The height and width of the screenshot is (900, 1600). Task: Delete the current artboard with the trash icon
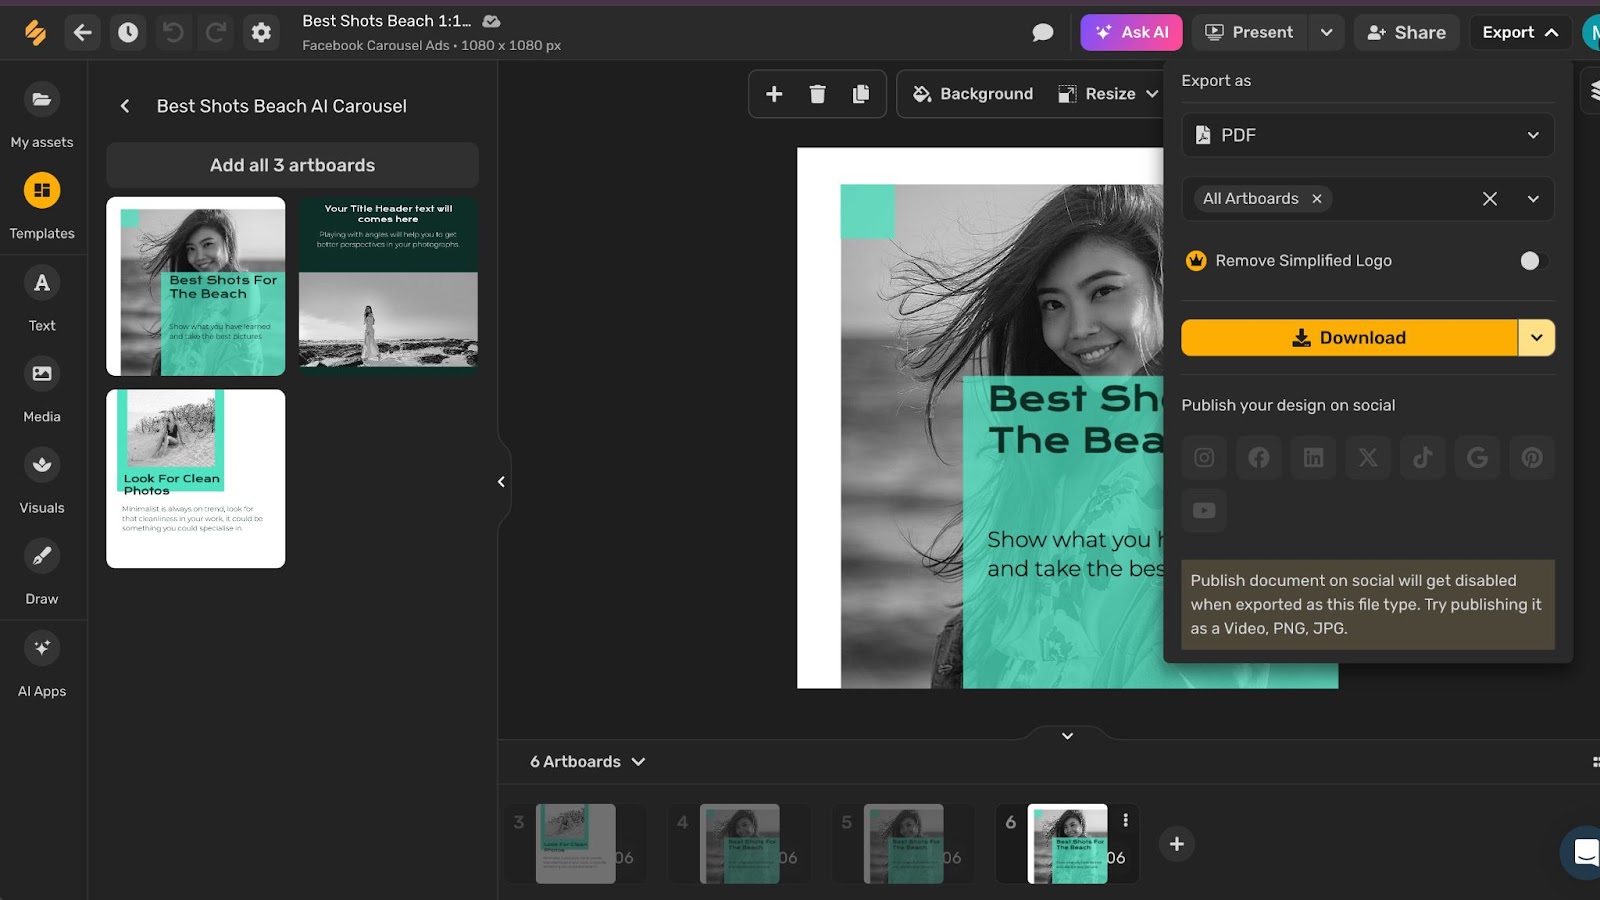point(817,93)
